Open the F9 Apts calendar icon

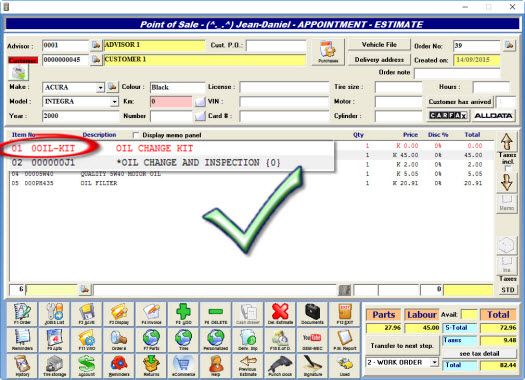pyautogui.click(x=54, y=340)
